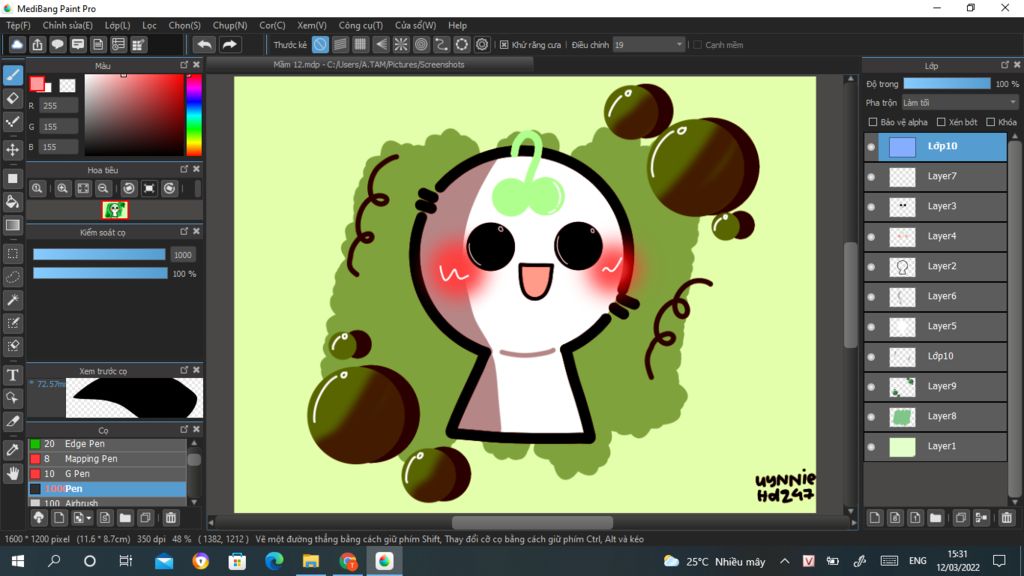Image resolution: width=1024 pixels, height=576 pixels.
Task: Pop out the Kiểm soát cọ panel
Action: pyautogui.click(x=184, y=231)
